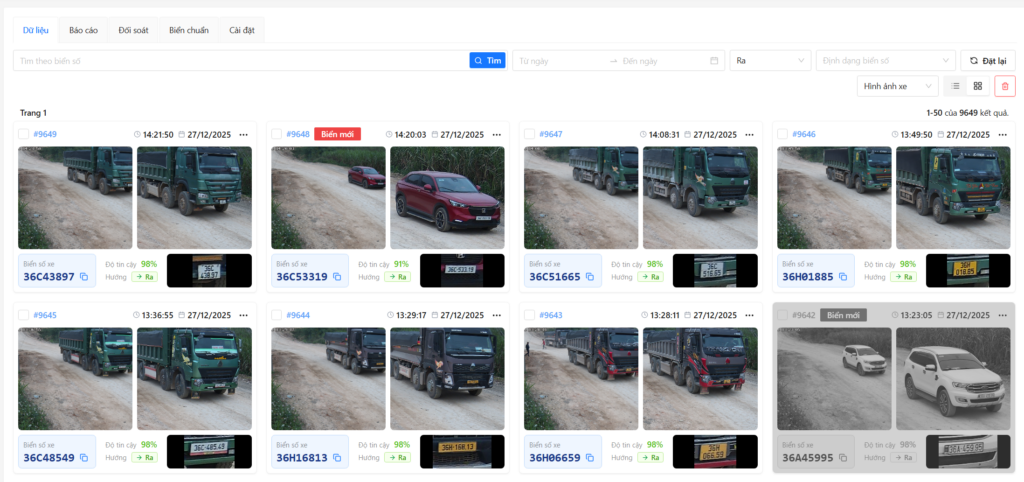This screenshot has width=1024, height=482.
Task: Open the calendar icon in date range
Action: click(x=714, y=61)
